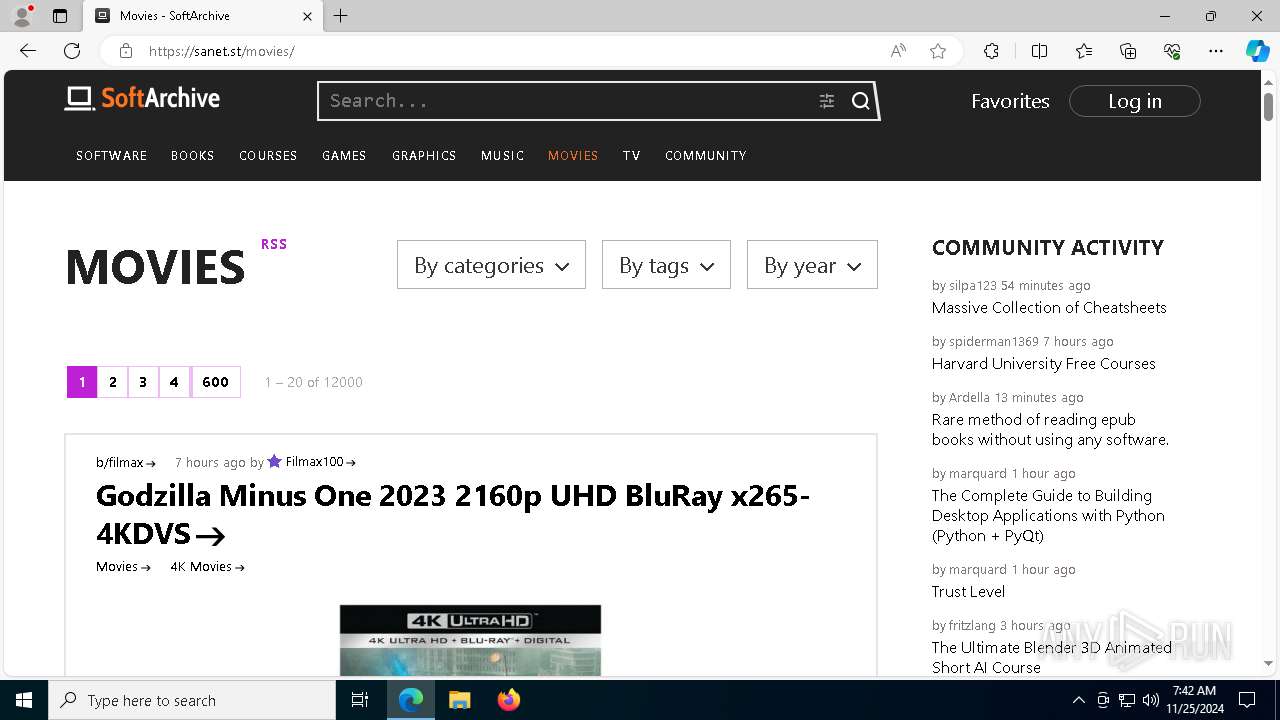View site information lock icon
Viewport: 1280px width, 720px height.
(125, 51)
